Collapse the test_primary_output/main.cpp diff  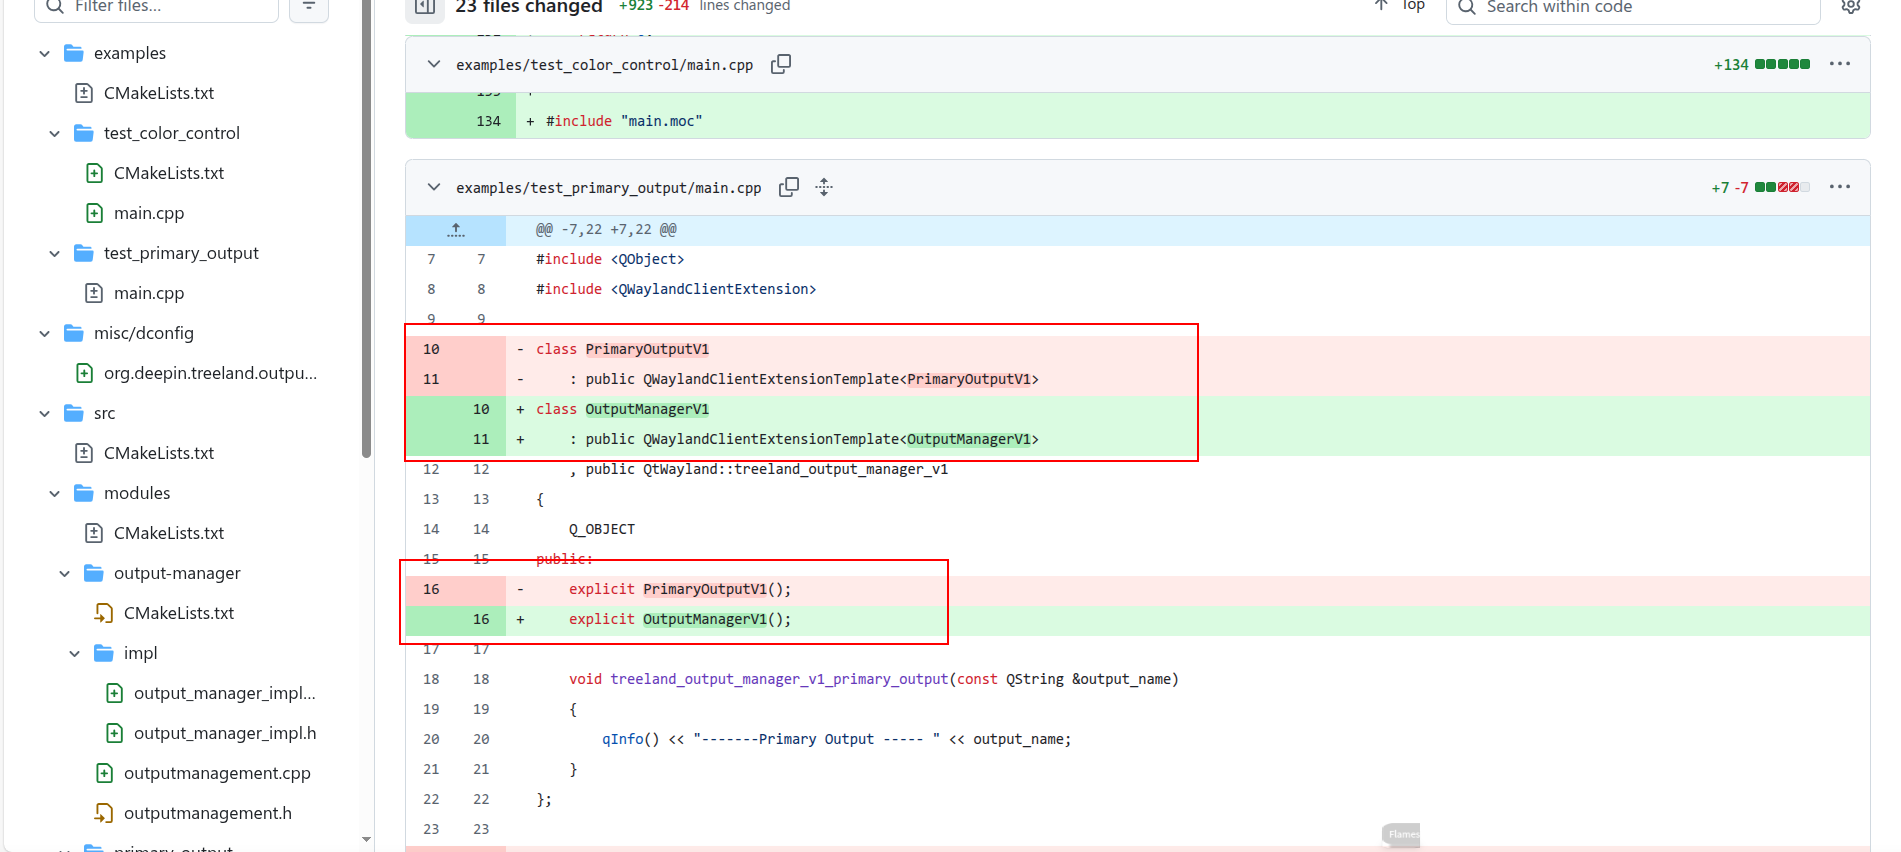[x=434, y=187]
